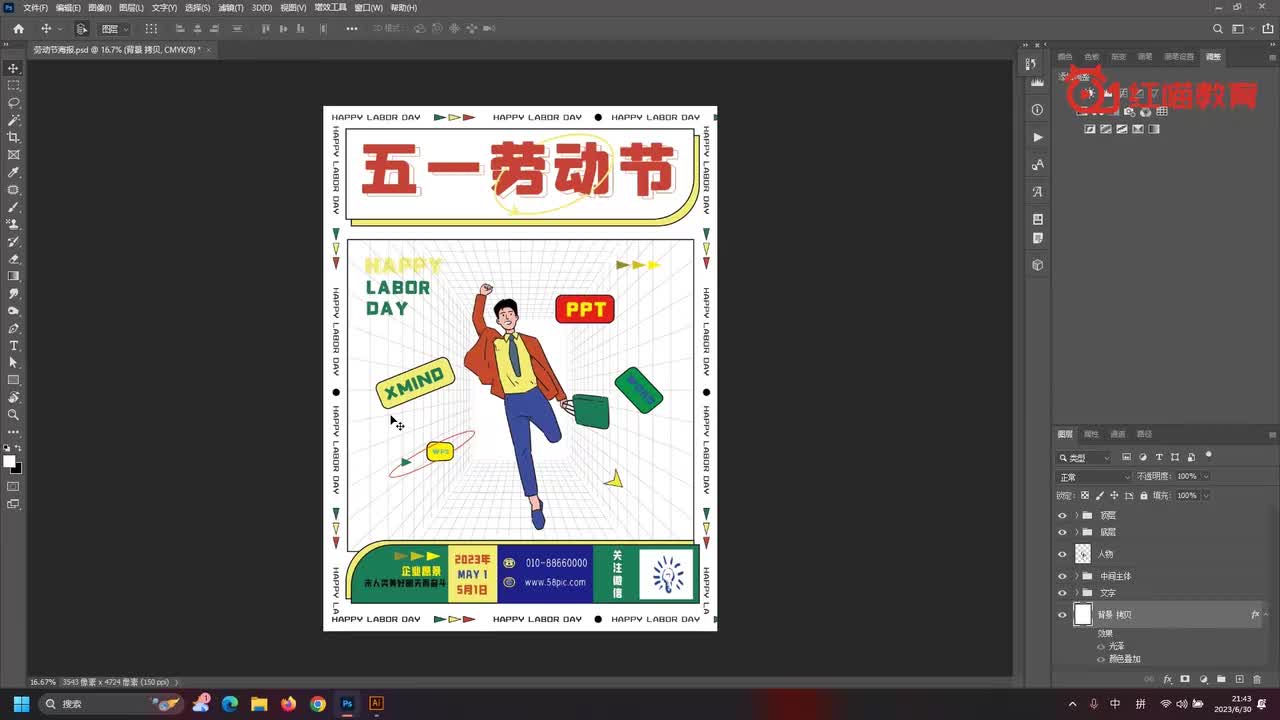Select the Path Selection tool

[x=14, y=363]
